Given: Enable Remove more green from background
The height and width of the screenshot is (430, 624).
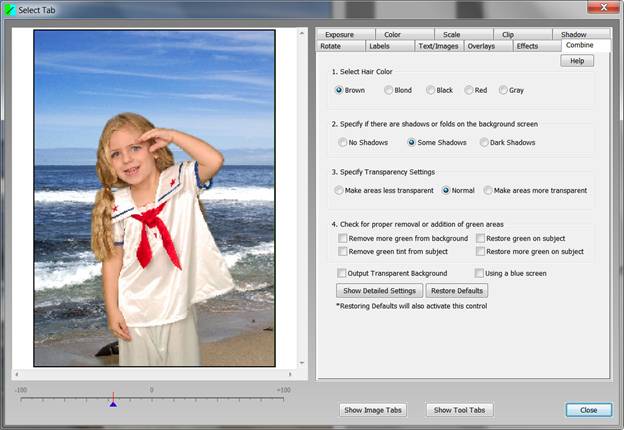Looking at the screenshot, I should click(343, 239).
